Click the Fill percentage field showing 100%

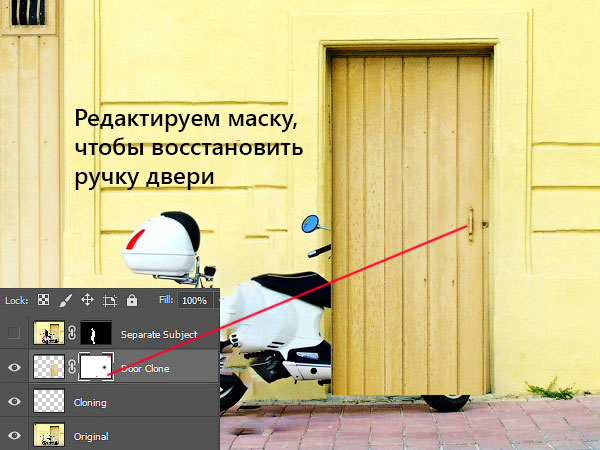[x=194, y=300]
